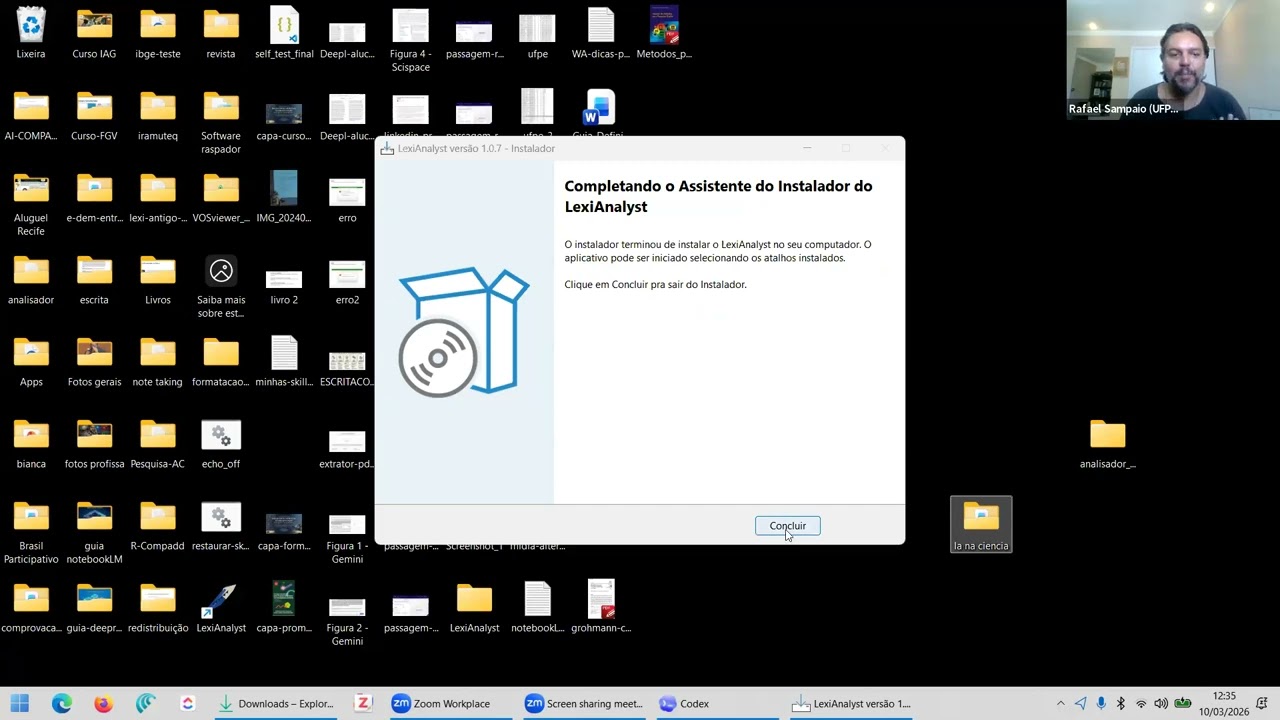Select the restaurar-sk batch file icon
1280x720 pixels.
(x=221, y=525)
